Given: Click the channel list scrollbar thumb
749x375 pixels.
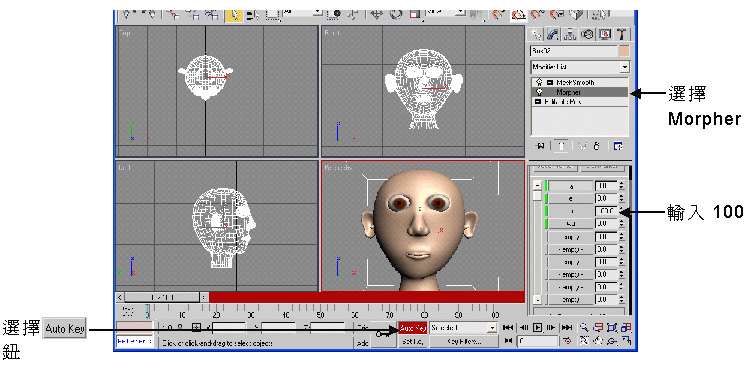Looking at the screenshot, I should point(537,196).
